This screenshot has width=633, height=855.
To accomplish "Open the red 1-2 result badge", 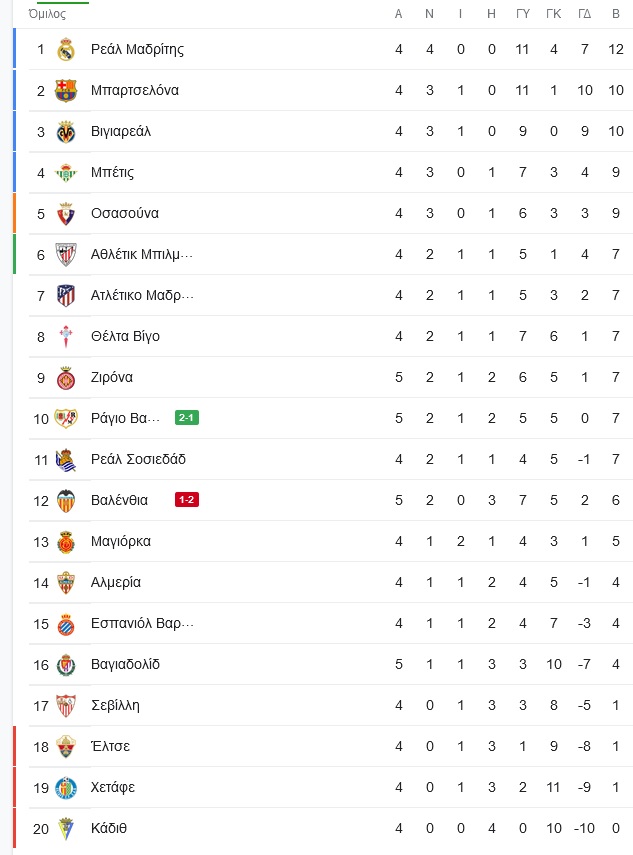I will tap(186, 499).
